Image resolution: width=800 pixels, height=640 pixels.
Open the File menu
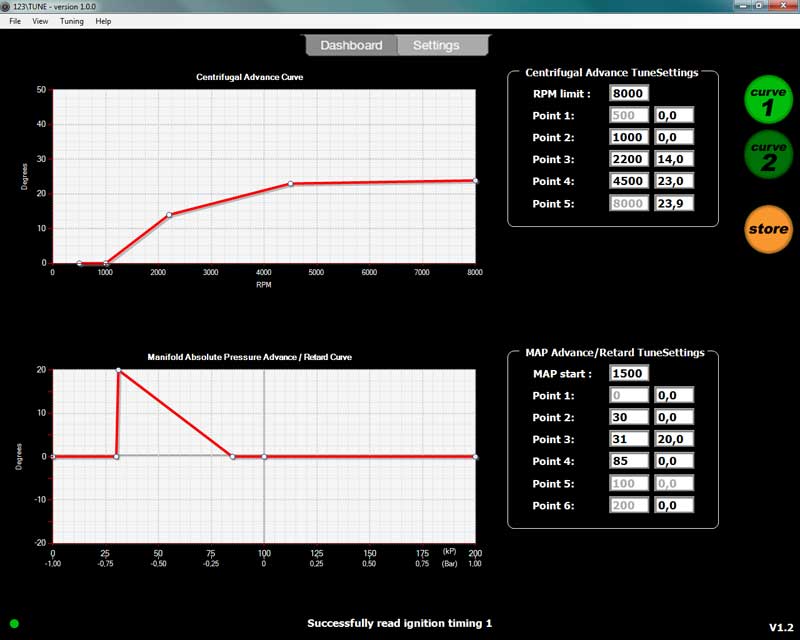15,21
